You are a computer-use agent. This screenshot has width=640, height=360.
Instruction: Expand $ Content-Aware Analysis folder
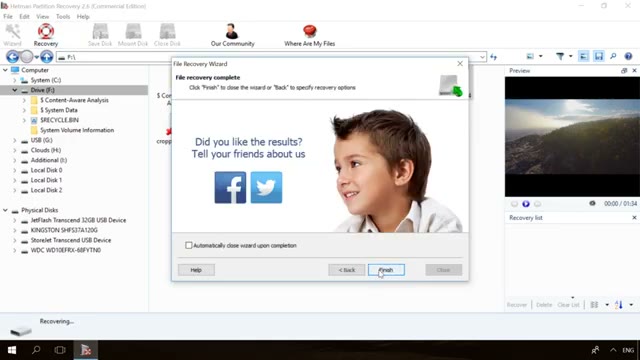click(x=24, y=100)
